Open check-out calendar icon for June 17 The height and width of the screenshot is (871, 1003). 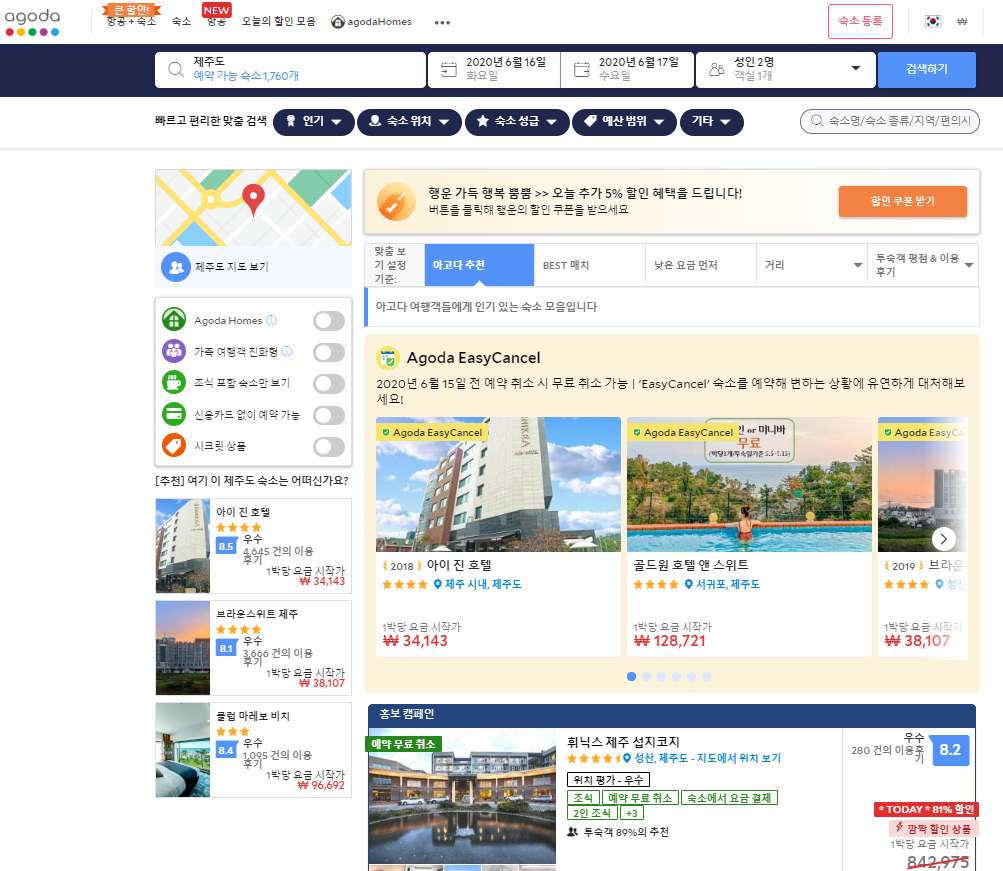[x=581, y=69]
